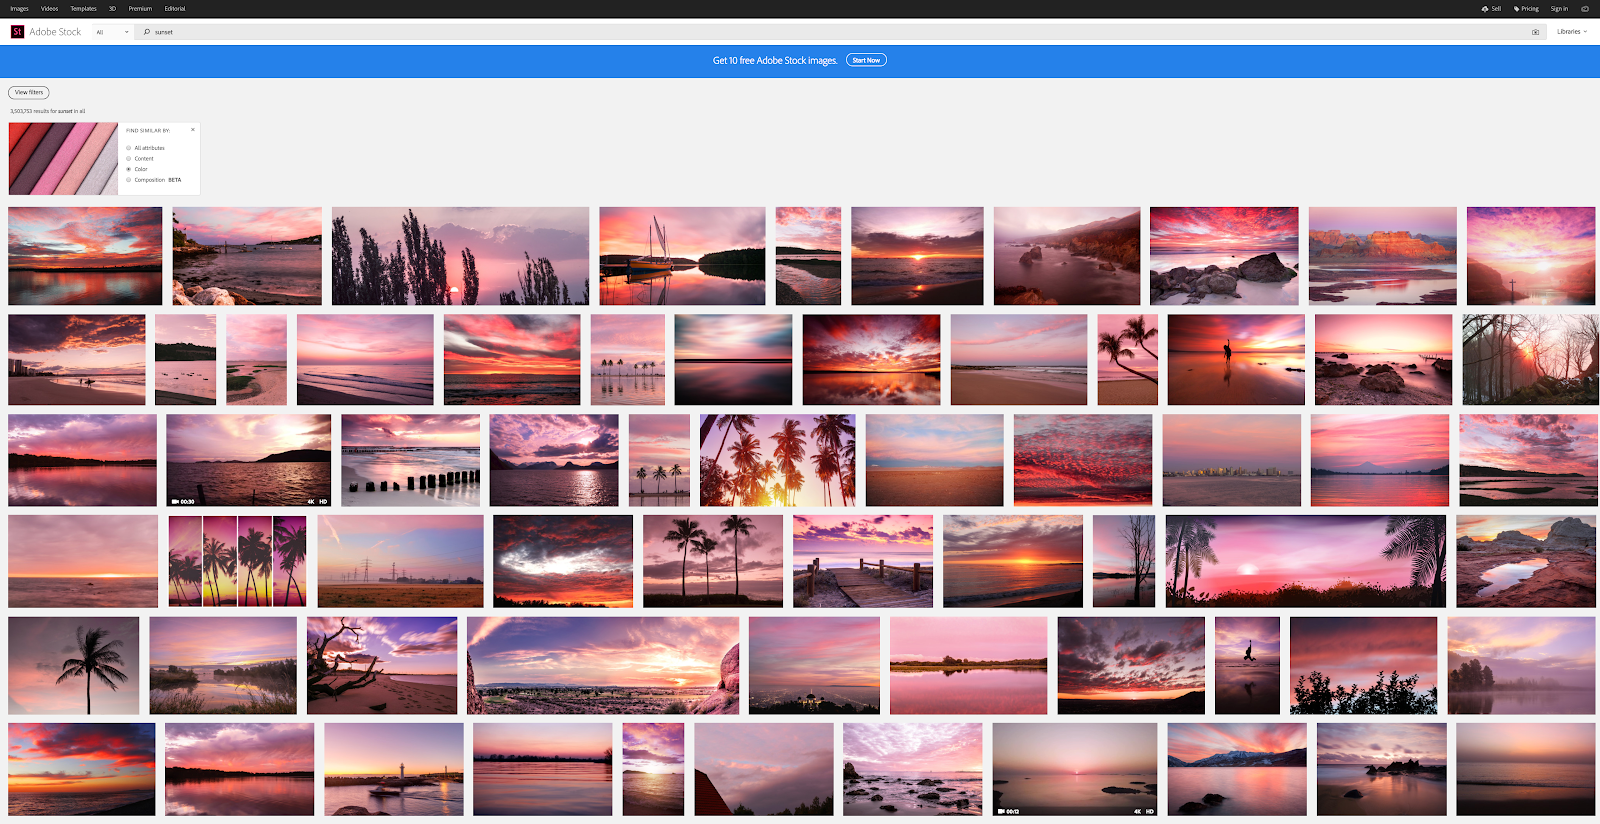Click the Adobe Stock St logo

17,32
